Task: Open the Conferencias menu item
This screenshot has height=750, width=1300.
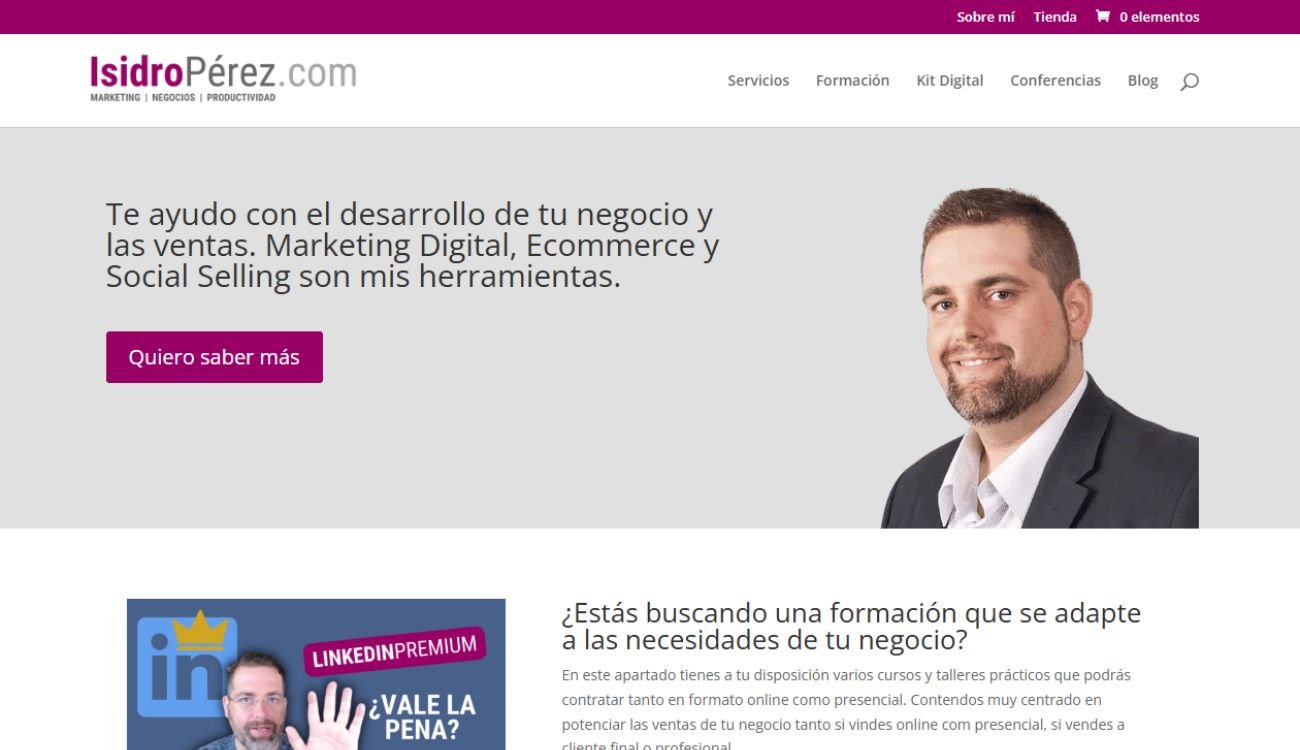Action: [1055, 81]
